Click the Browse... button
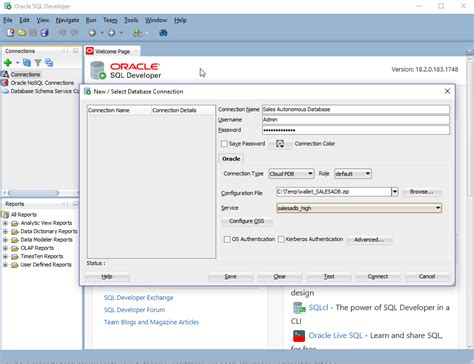Image resolution: width=474 pixels, height=364 pixels. pyautogui.click(x=422, y=192)
